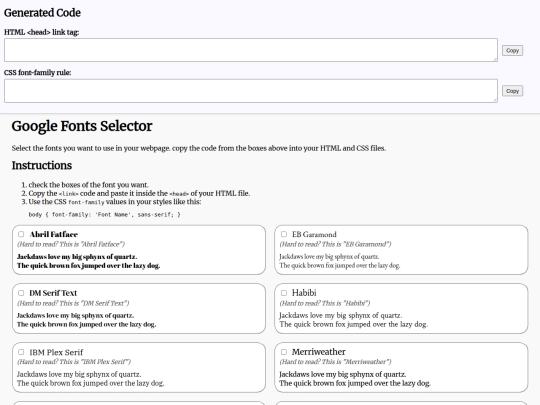Click the Merriweather font name label
This screenshot has height=405, width=540.
(319, 352)
